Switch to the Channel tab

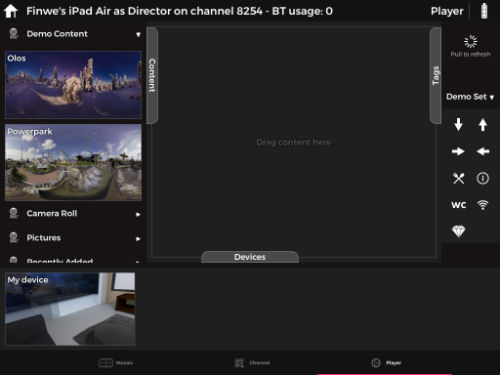252,363
